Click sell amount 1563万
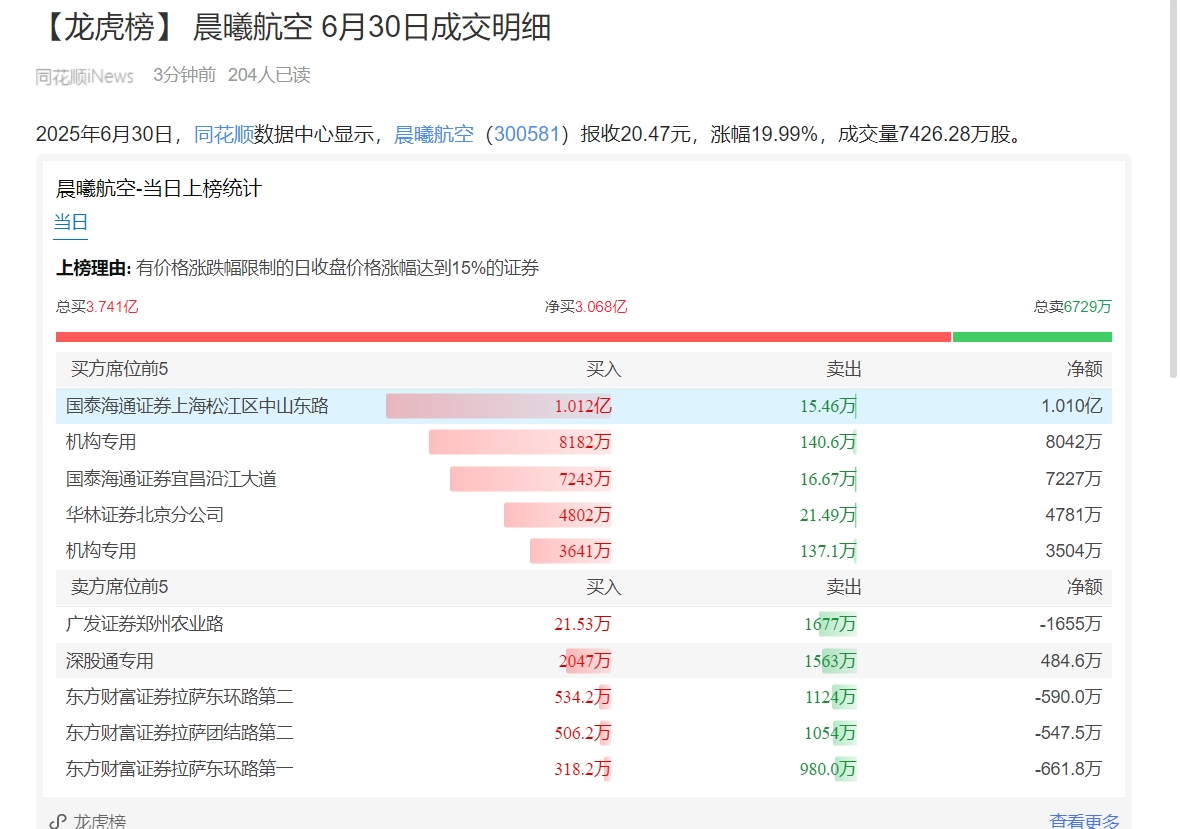1180x829 pixels. [830, 661]
